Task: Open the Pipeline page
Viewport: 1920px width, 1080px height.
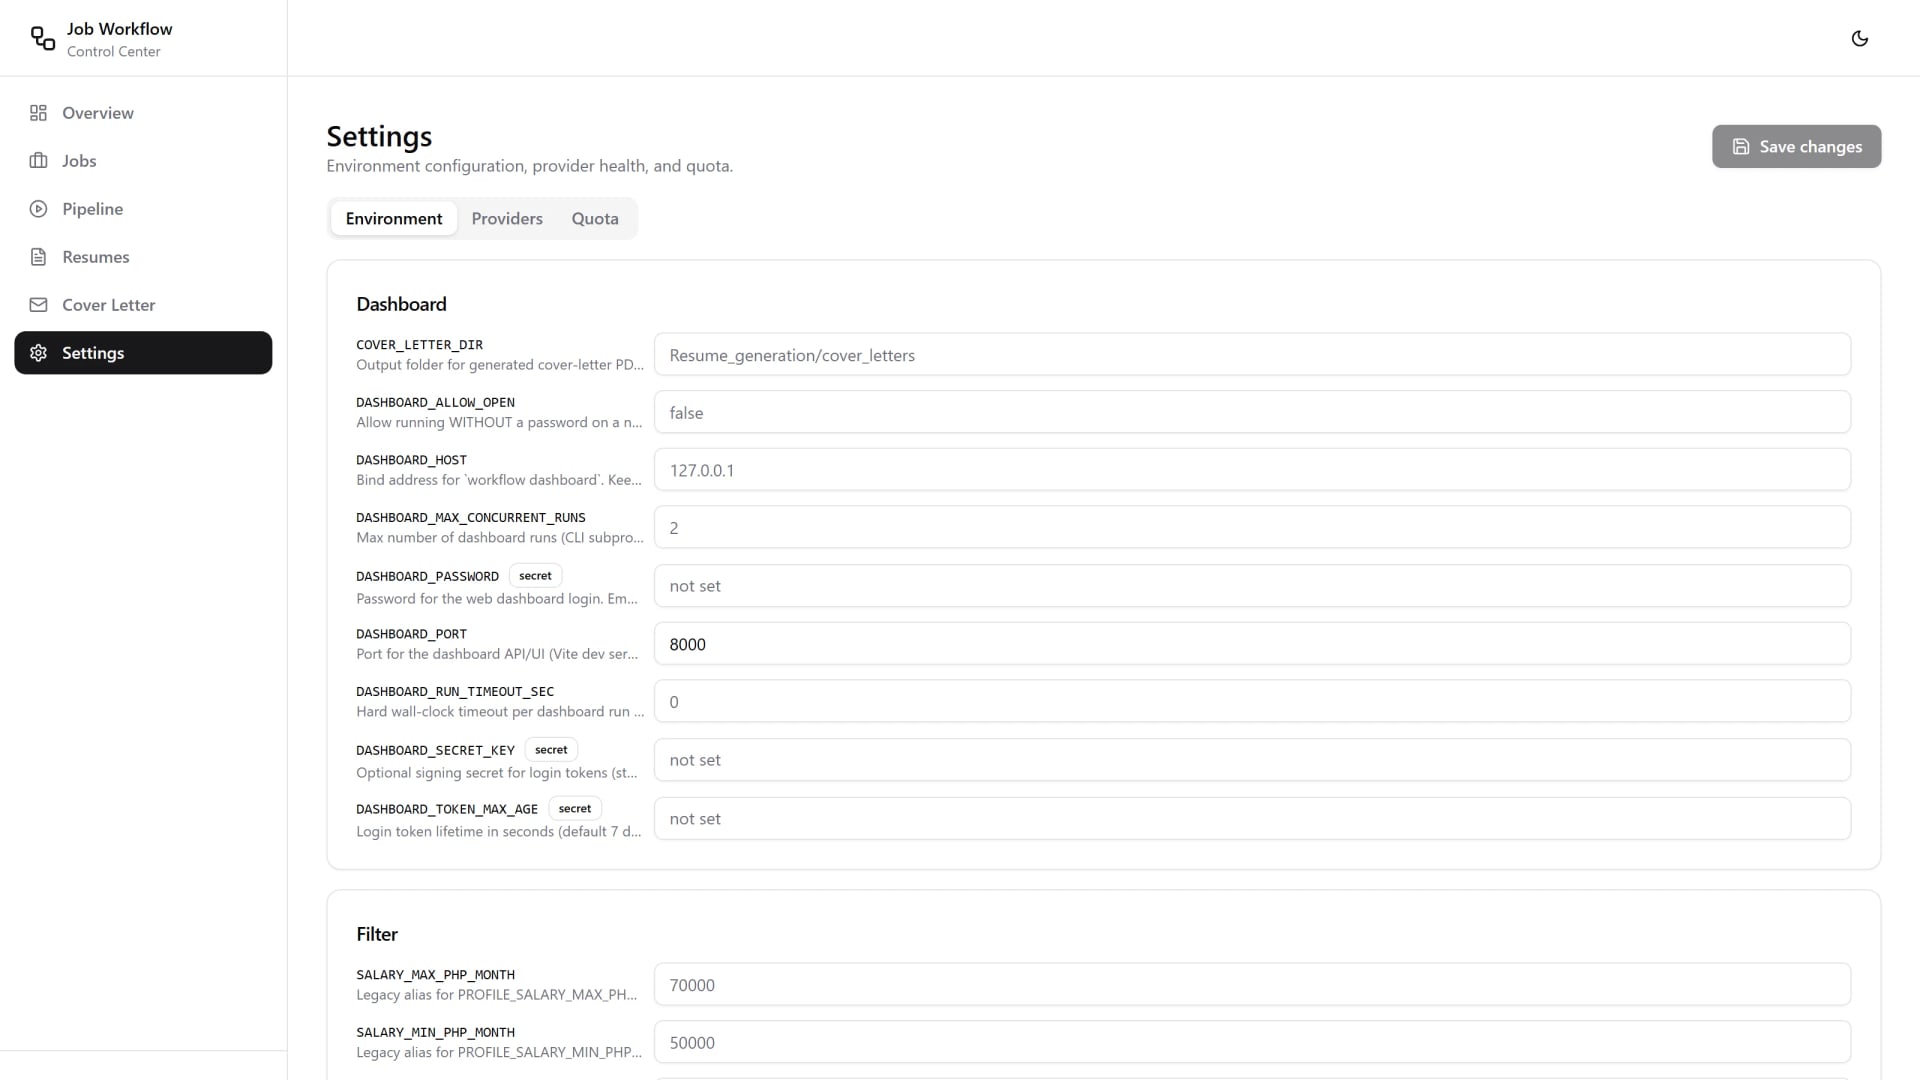Action: pyautogui.click(x=143, y=209)
